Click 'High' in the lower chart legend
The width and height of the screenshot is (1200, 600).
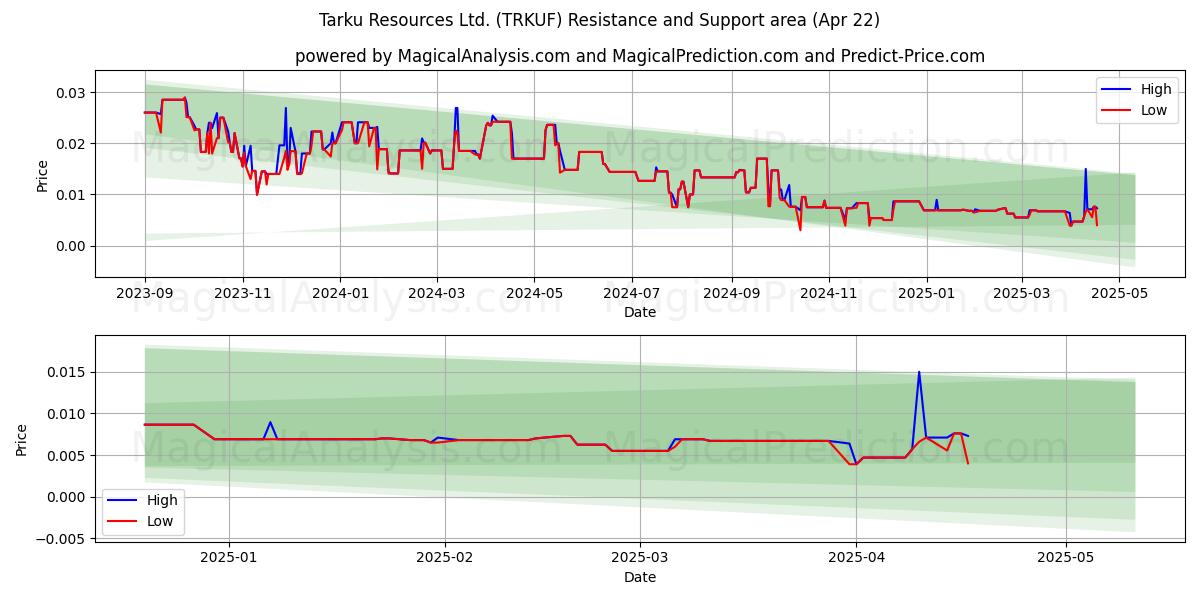[162, 500]
